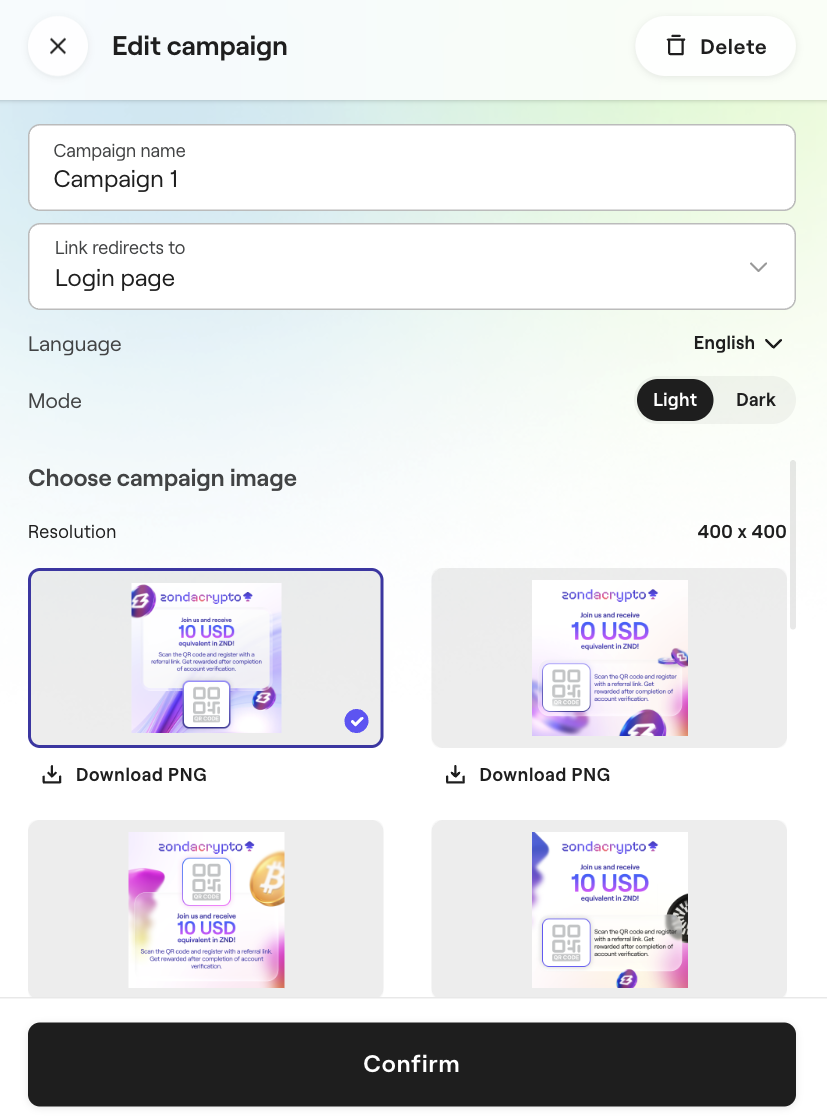The image size is (827, 1120).
Task: Click the chevron arrow next to English
Action: point(773,343)
